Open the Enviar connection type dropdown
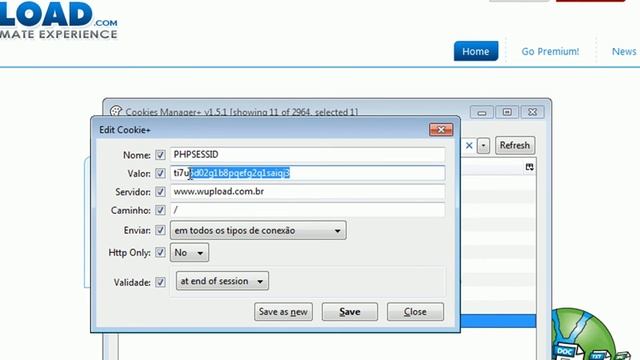 point(258,230)
